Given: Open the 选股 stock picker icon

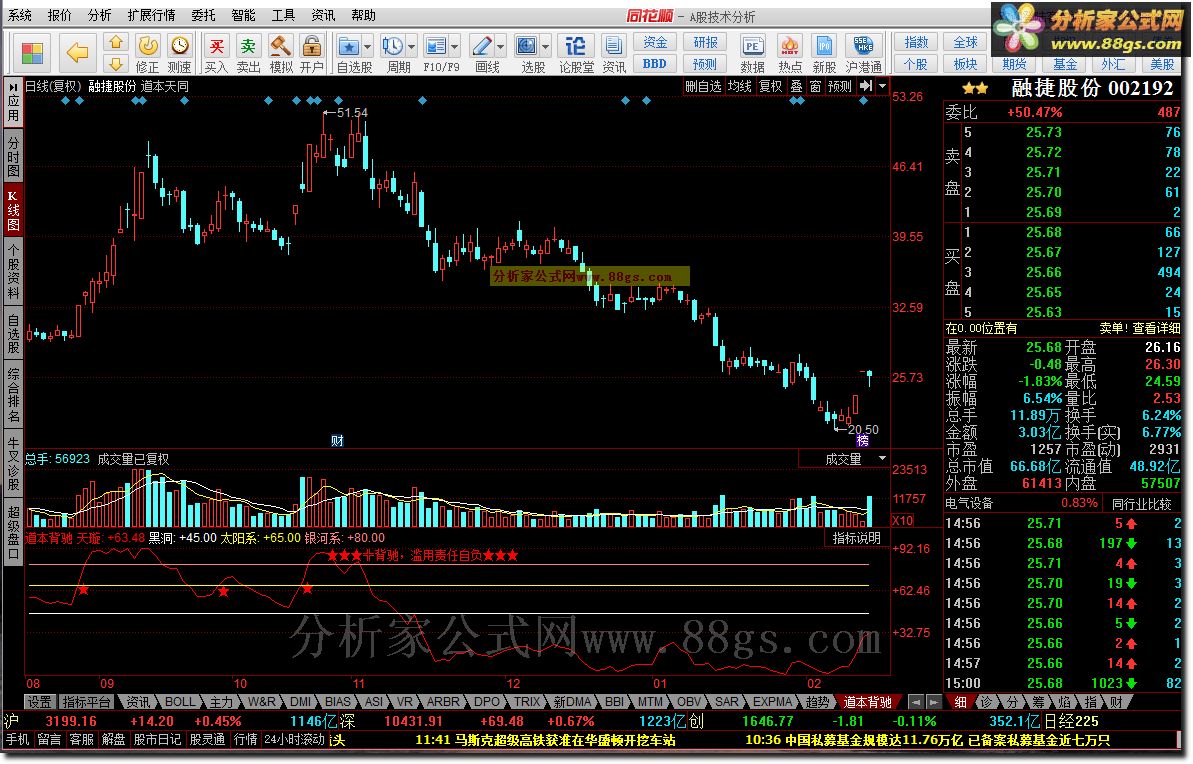Looking at the screenshot, I should pyautogui.click(x=527, y=46).
